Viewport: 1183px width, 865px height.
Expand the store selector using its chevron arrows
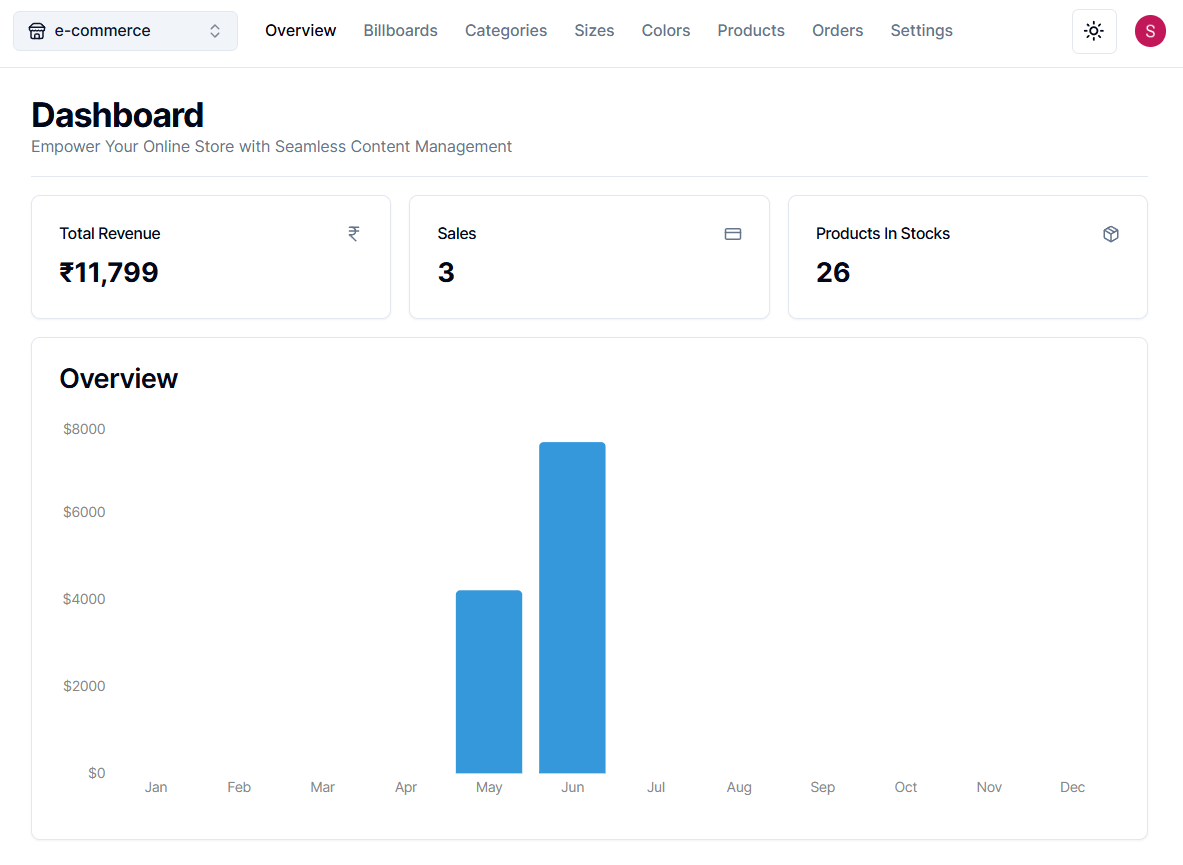click(x=215, y=31)
